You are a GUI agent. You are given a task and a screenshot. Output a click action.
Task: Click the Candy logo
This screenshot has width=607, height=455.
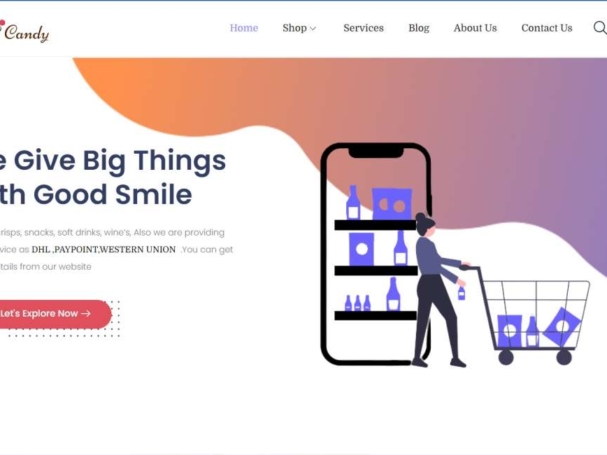click(24, 32)
